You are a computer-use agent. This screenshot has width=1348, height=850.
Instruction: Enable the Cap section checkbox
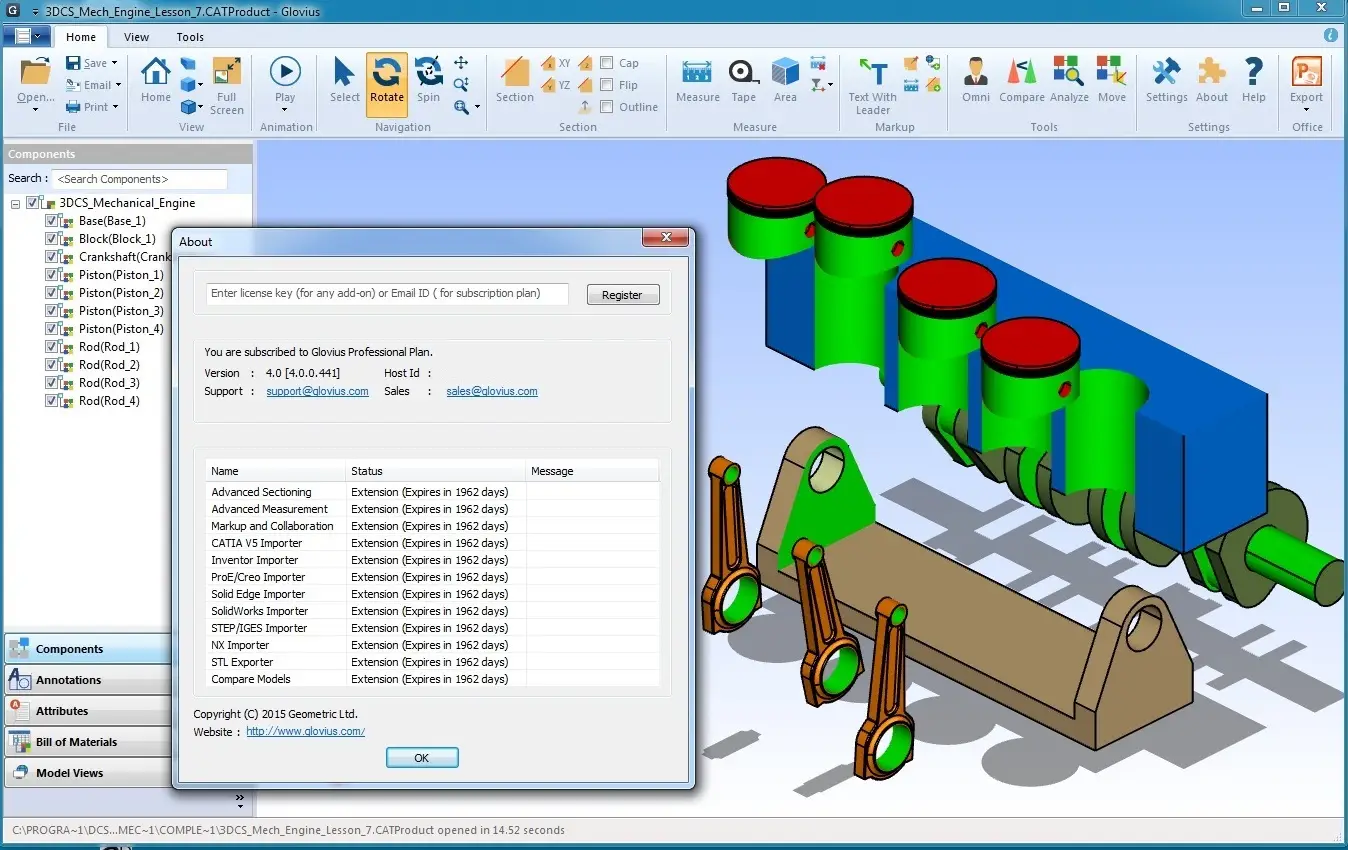click(x=607, y=63)
